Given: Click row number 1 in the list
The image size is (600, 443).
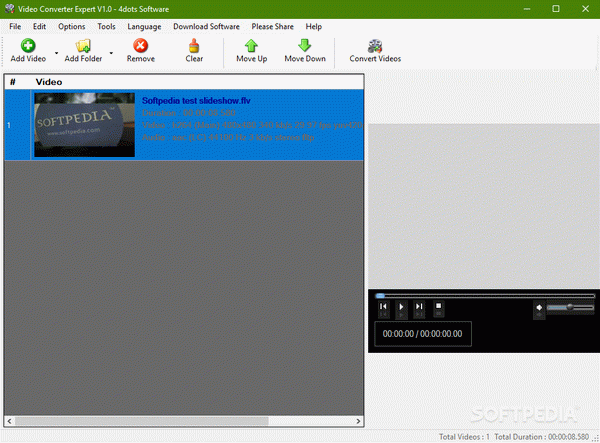Looking at the screenshot, I should coord(9,125).
